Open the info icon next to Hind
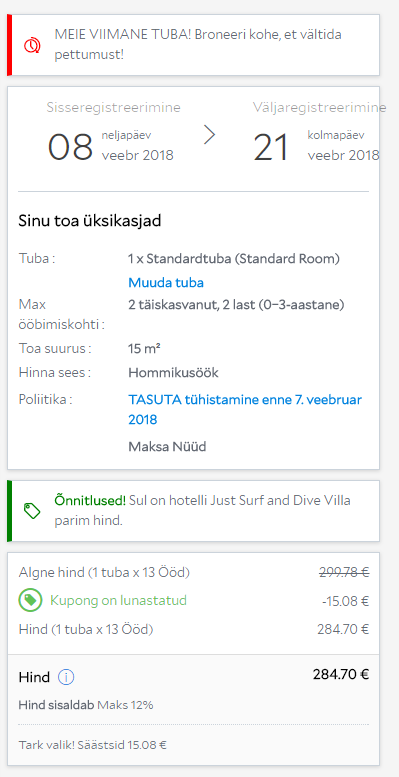399x777 pixels. pos(66,677)
